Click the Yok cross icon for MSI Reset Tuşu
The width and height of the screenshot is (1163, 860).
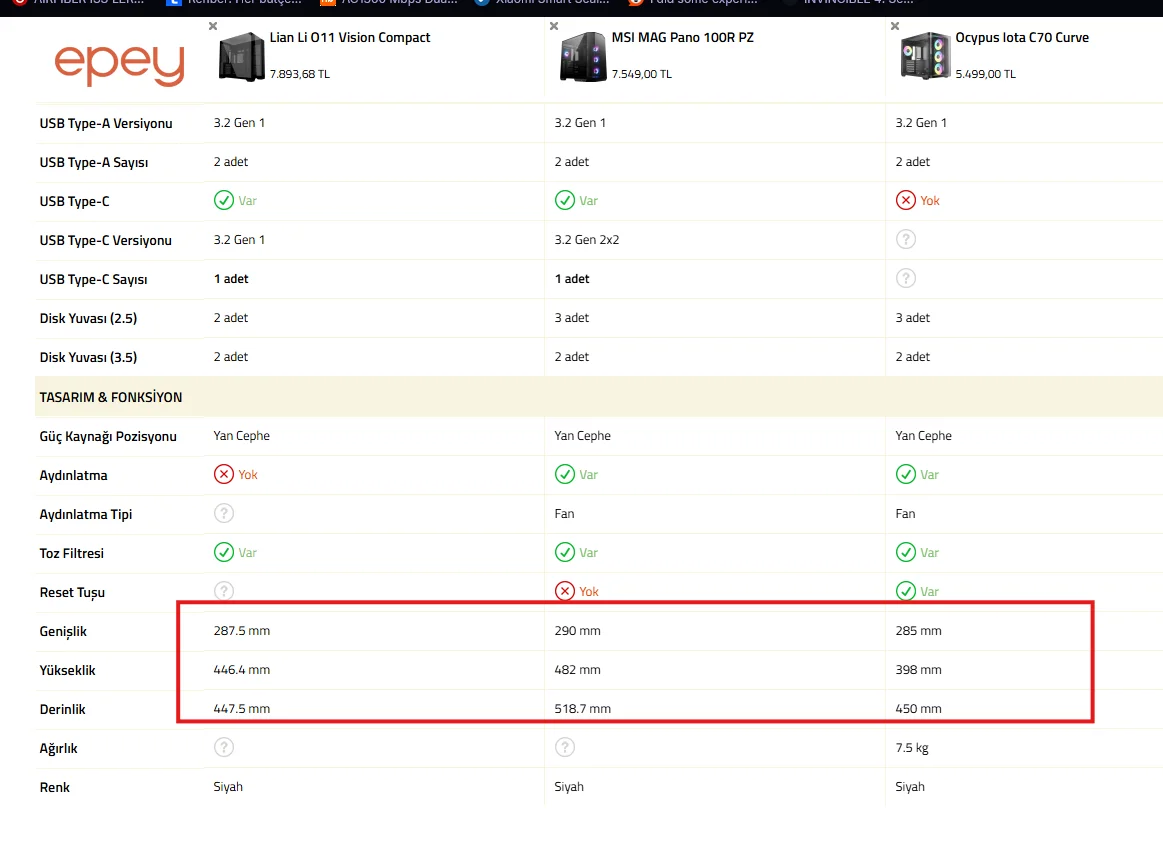pyautogui.click(x=565, y=591)
